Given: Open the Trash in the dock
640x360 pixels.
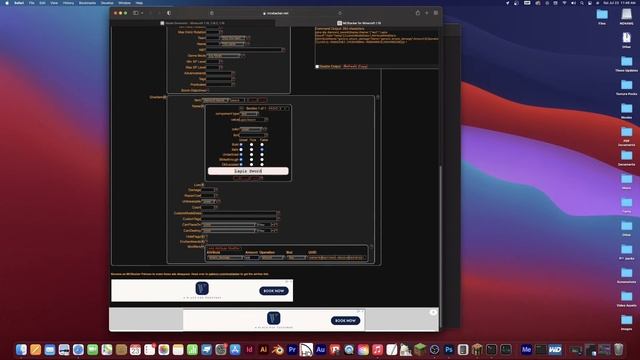Looking at the screenshot, I should [619, 350].
